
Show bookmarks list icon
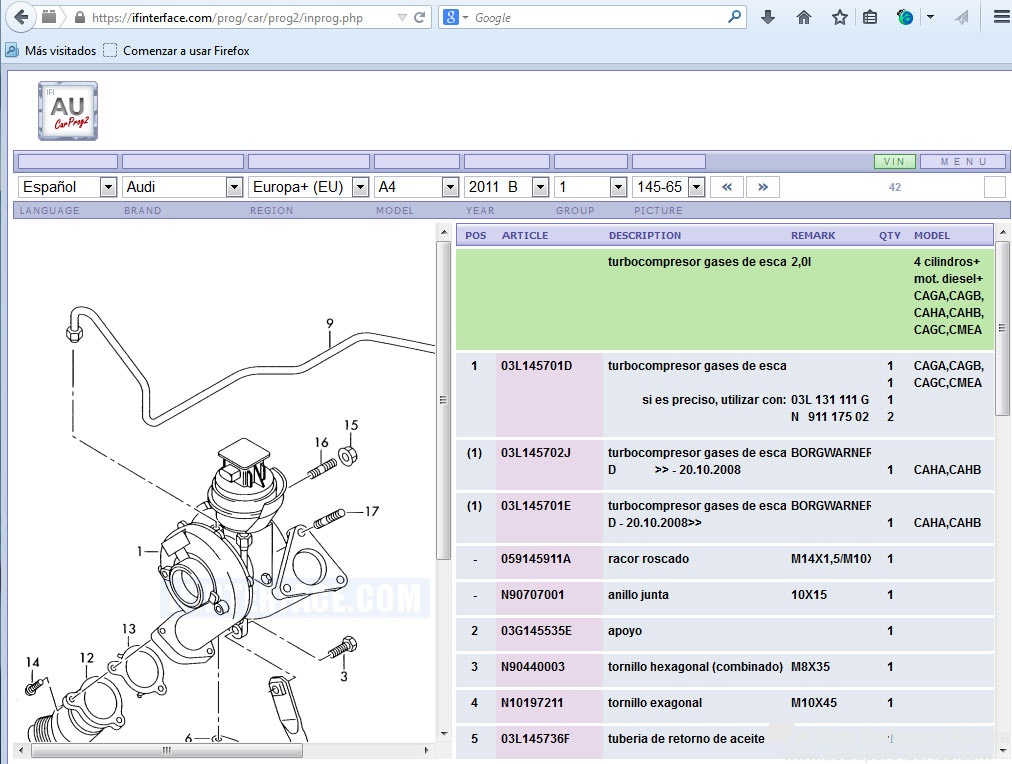click(x=870, y=17)
